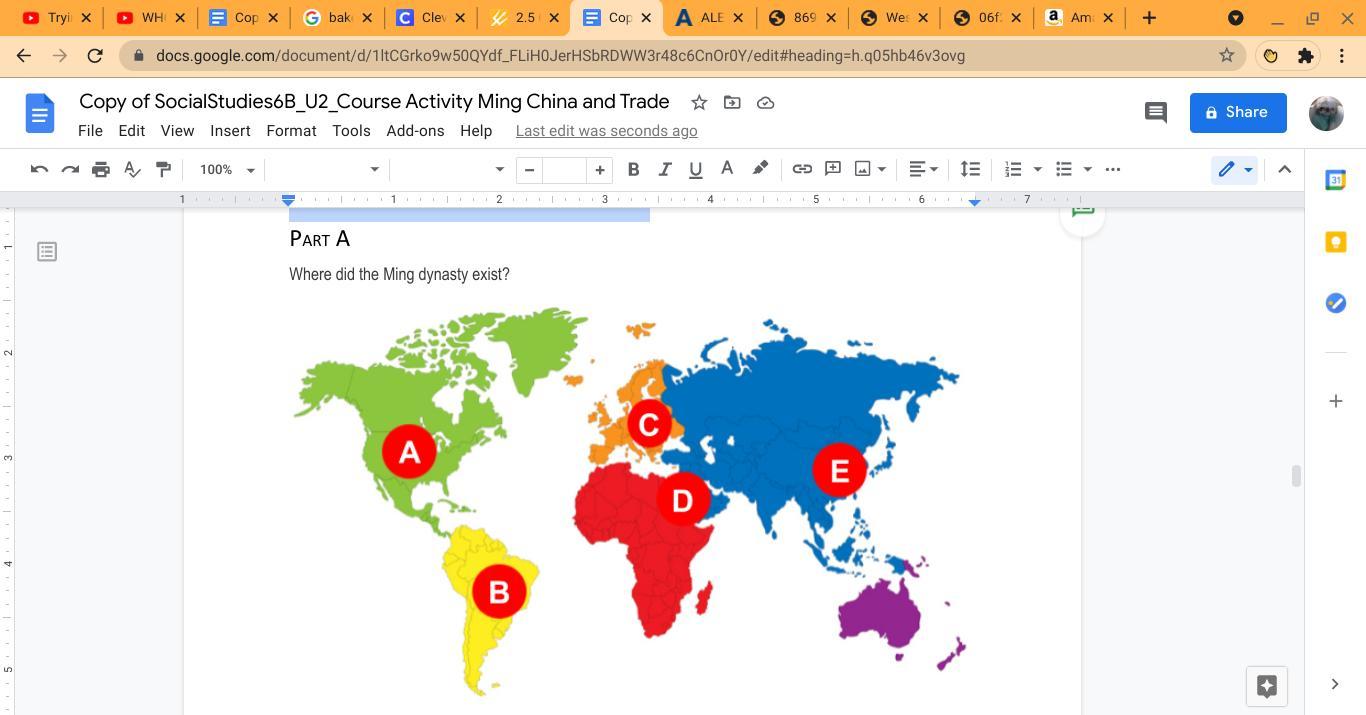Click the add comment bubble in margin

1082,213
